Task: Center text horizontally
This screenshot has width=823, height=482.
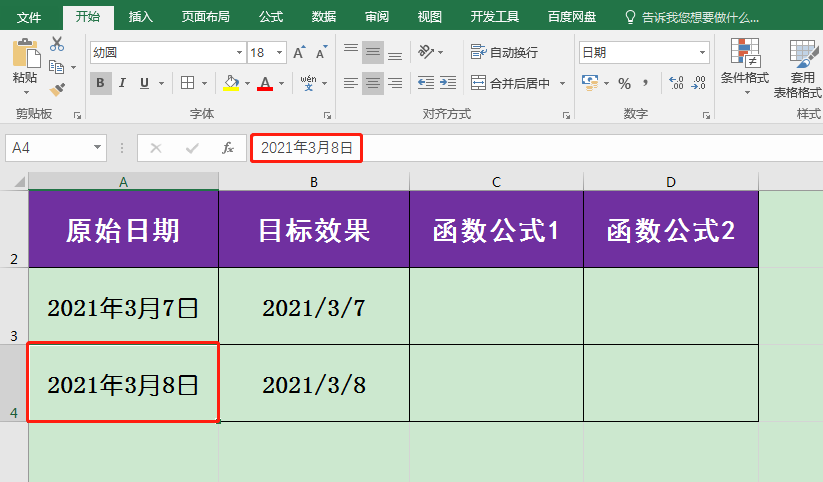Action: pos(373,83)
